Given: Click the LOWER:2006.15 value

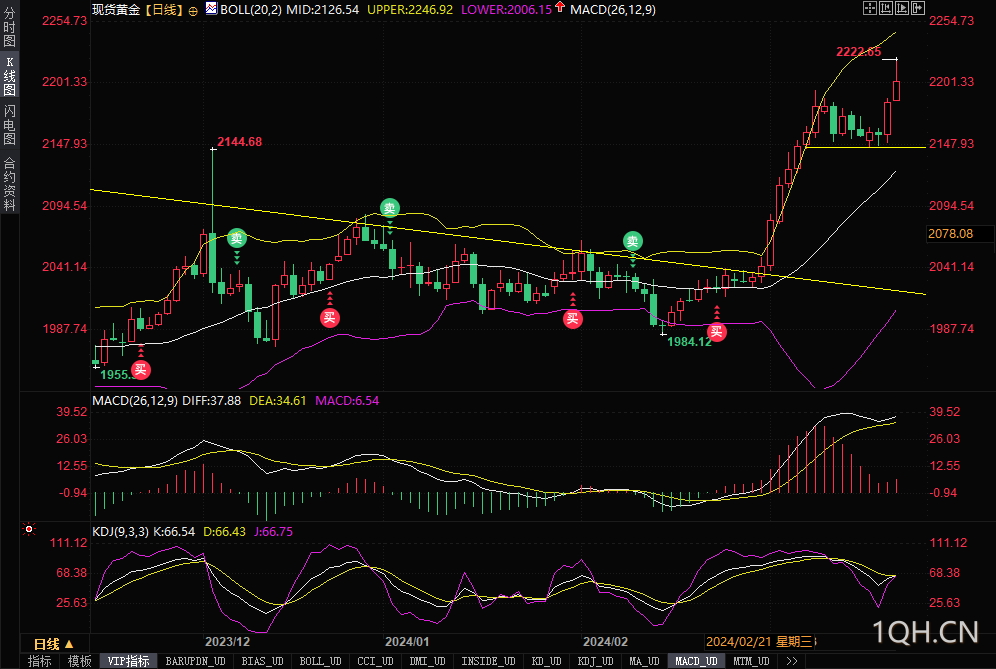Looking at the screenshot, I should point(506,10).
